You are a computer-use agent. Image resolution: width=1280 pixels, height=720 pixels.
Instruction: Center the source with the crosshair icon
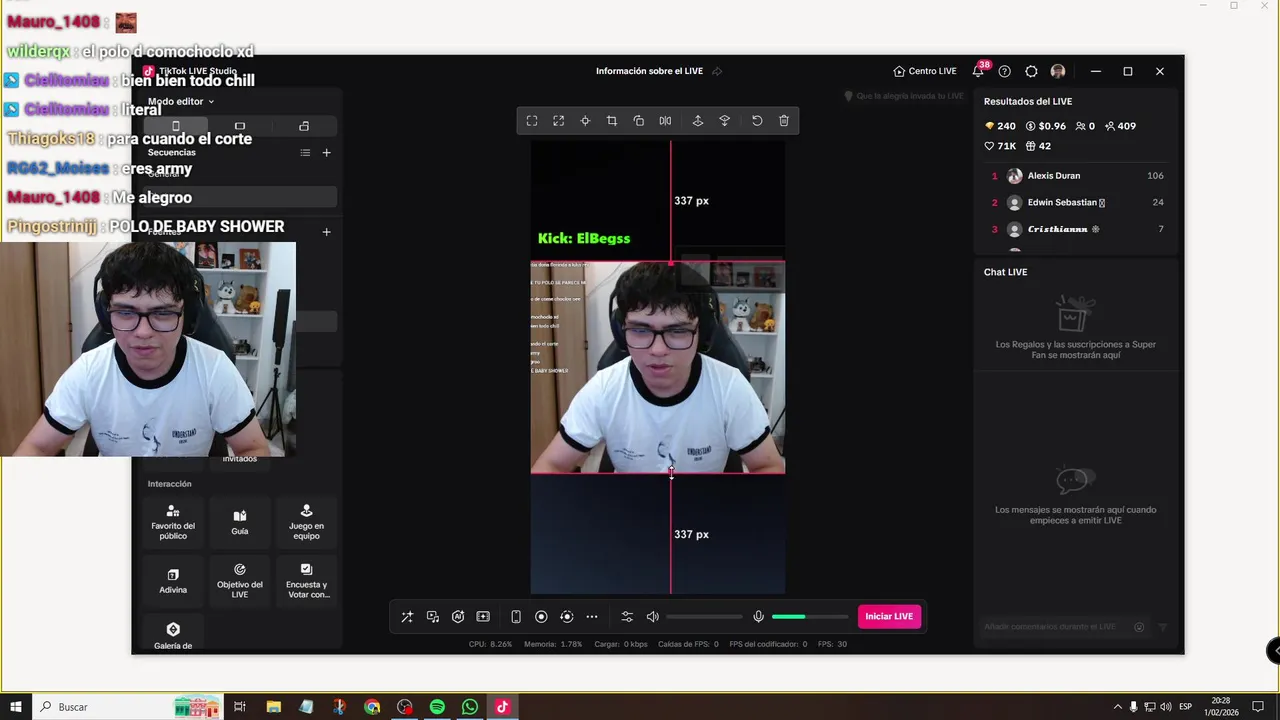point(585,121)
